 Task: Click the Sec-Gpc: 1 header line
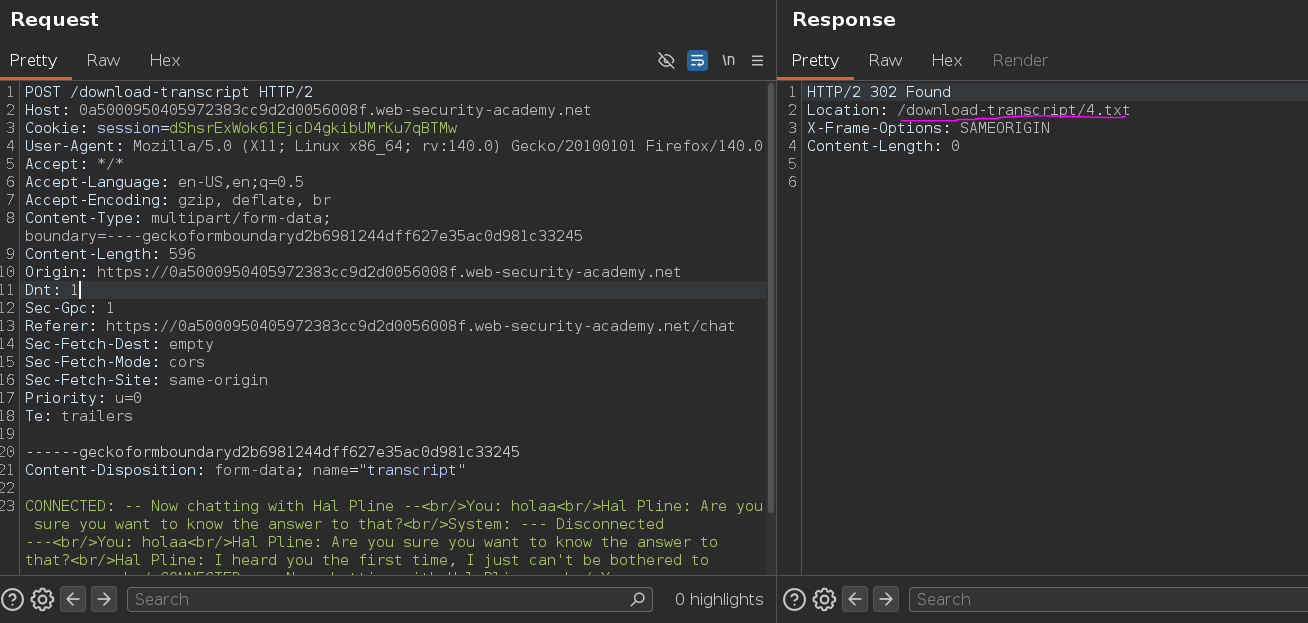(70, 308)
